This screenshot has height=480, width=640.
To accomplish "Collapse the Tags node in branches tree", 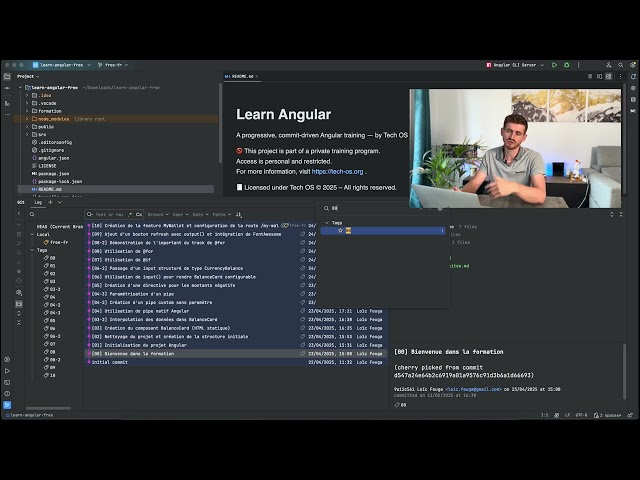I will point(32,250).
